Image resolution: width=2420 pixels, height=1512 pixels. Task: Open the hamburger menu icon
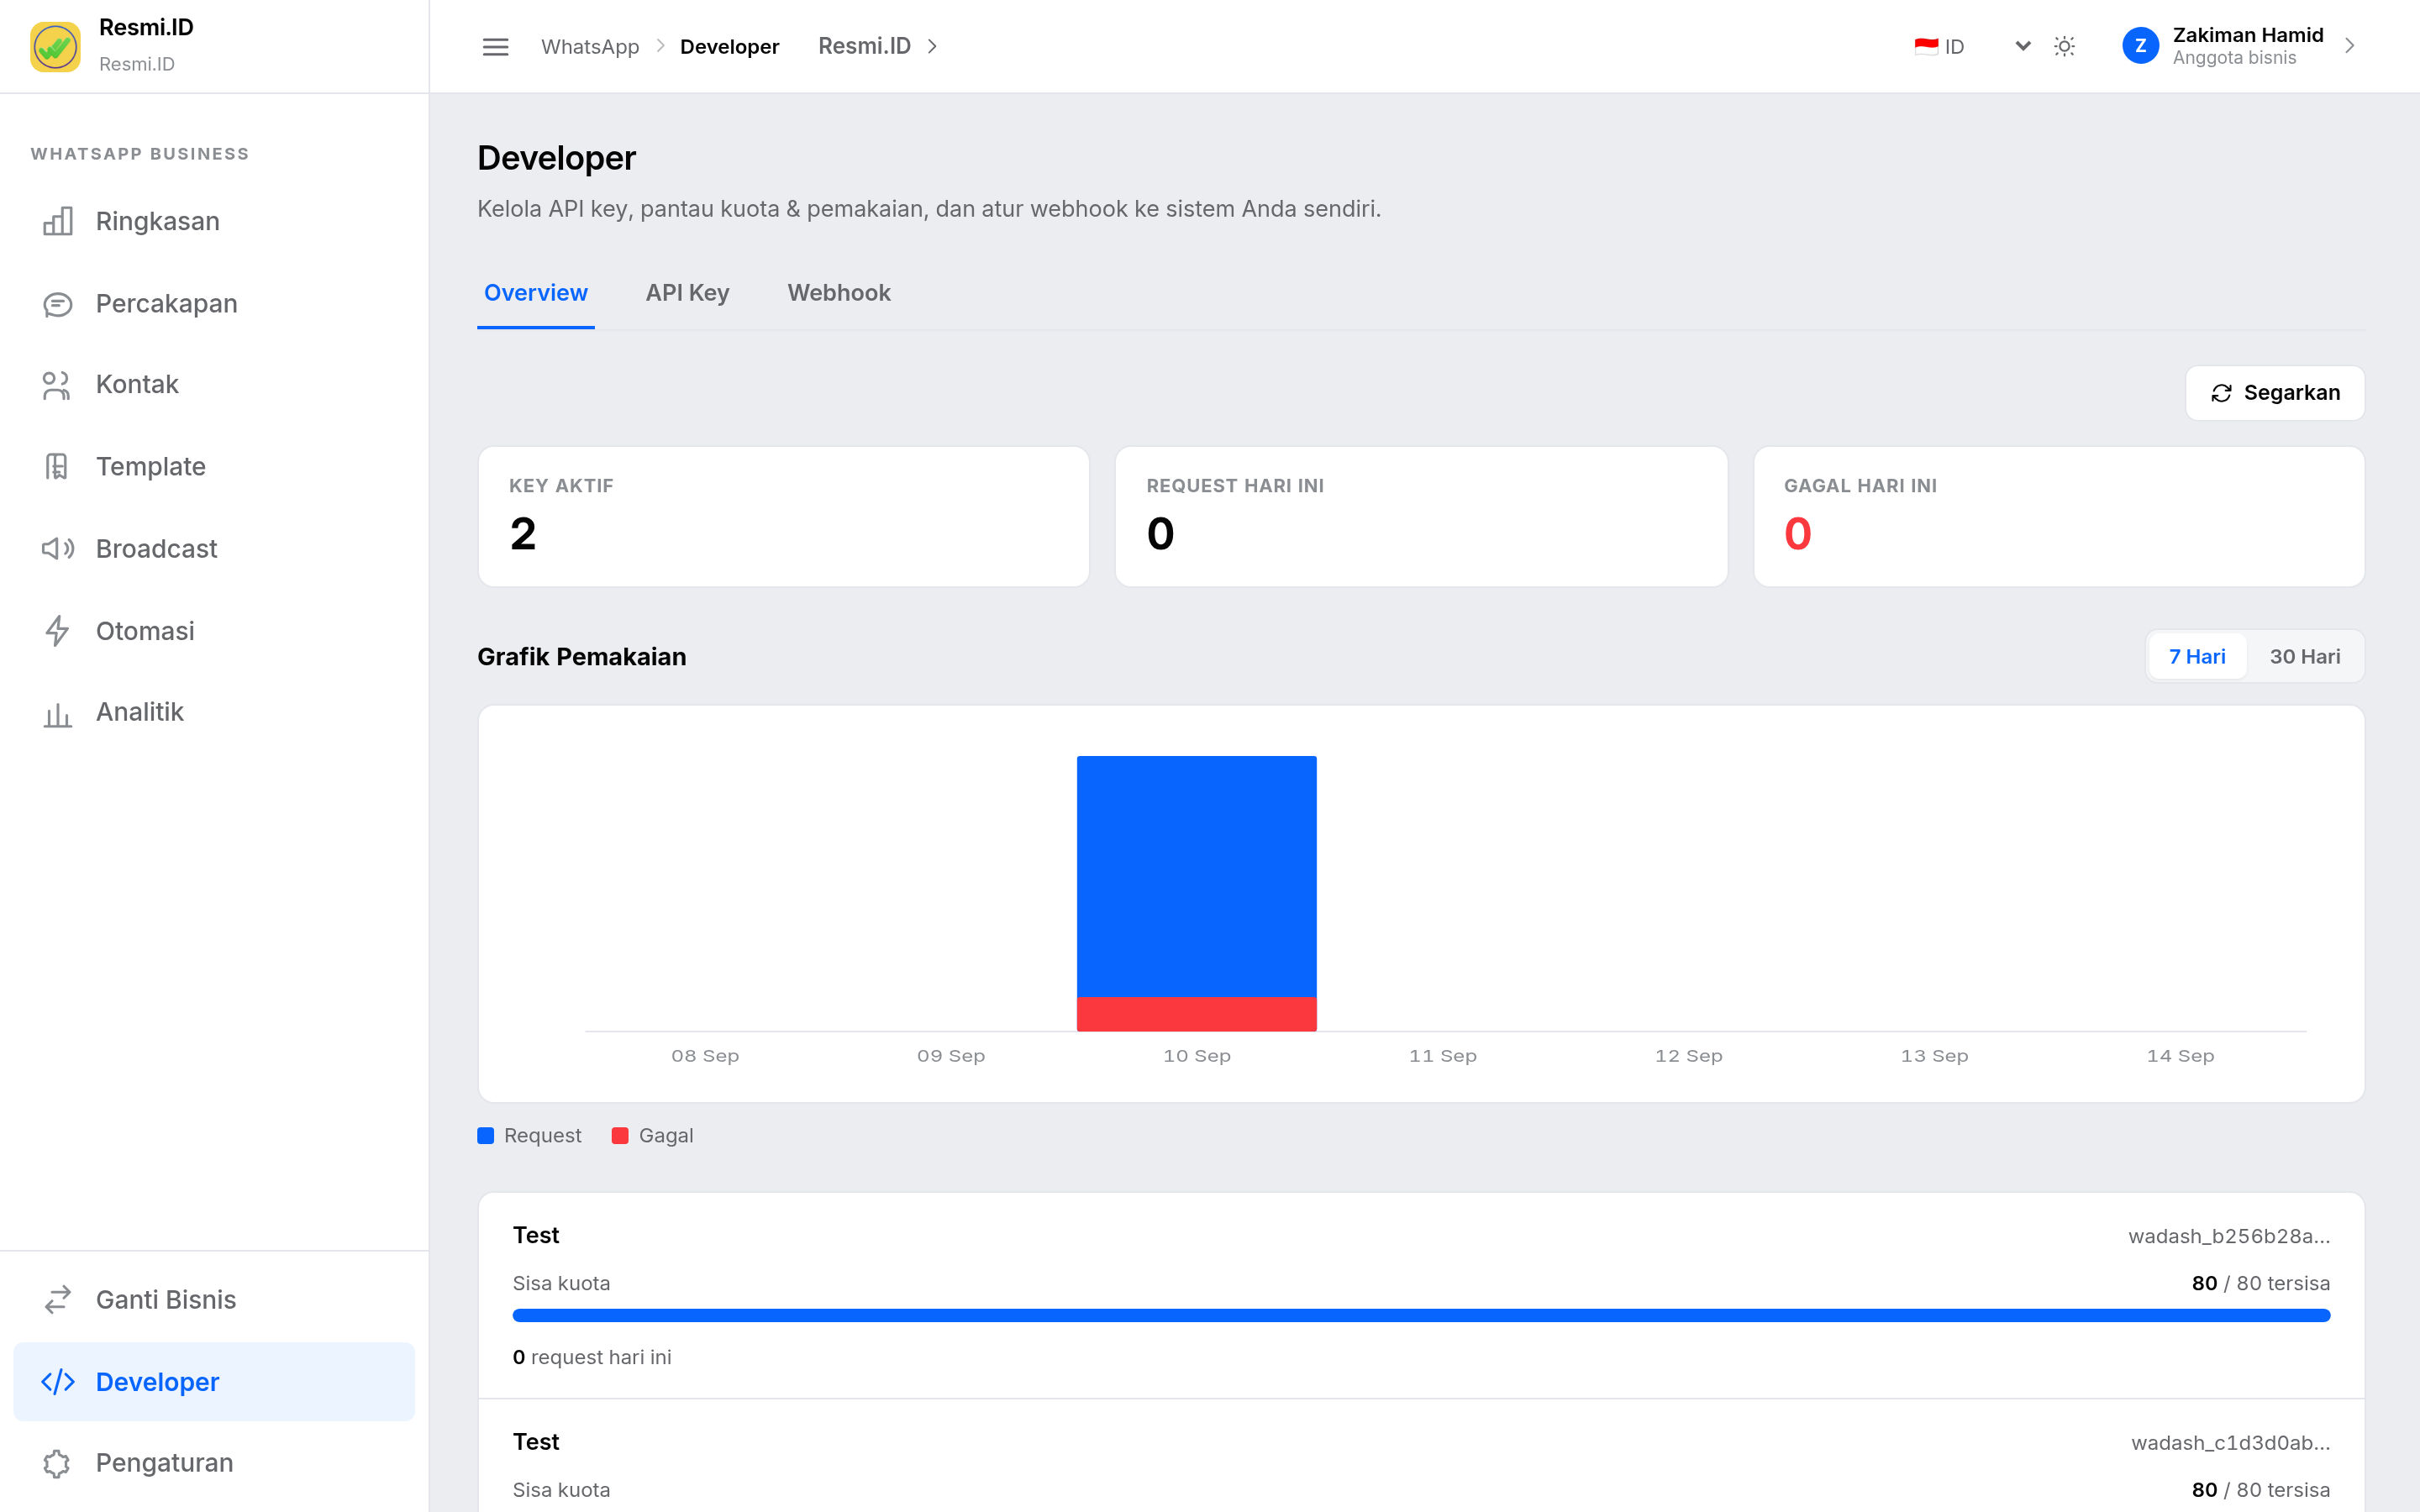tap(495, 46)
